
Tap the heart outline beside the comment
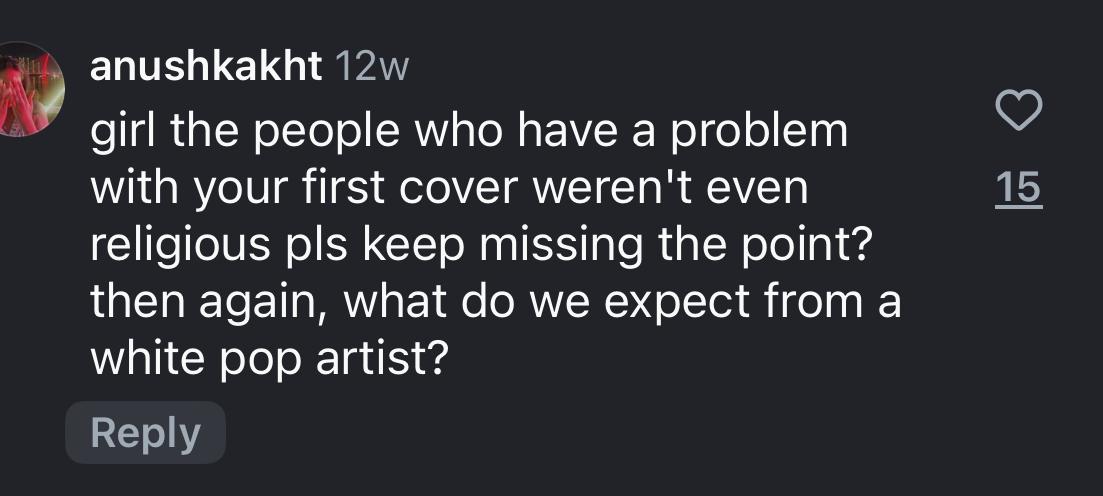coord(1018,111)
